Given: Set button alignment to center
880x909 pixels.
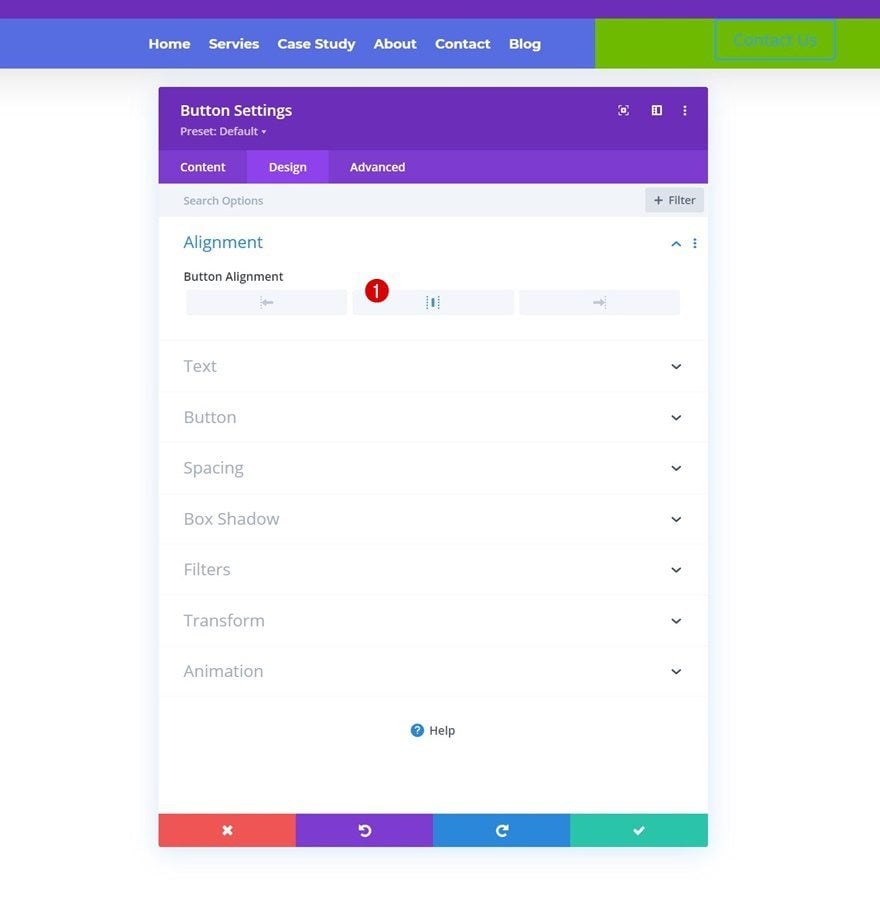Looking at the screenshot, I should 433,303.
